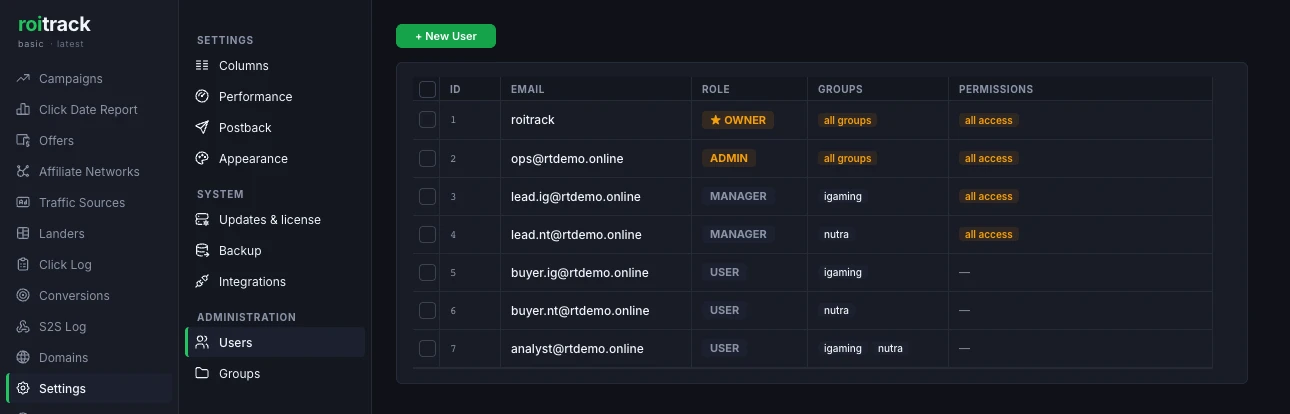Select the ops@rtdemo.online row checkbox
Viewport: 1290px width, 414px height.
click(x=427, y=158)
